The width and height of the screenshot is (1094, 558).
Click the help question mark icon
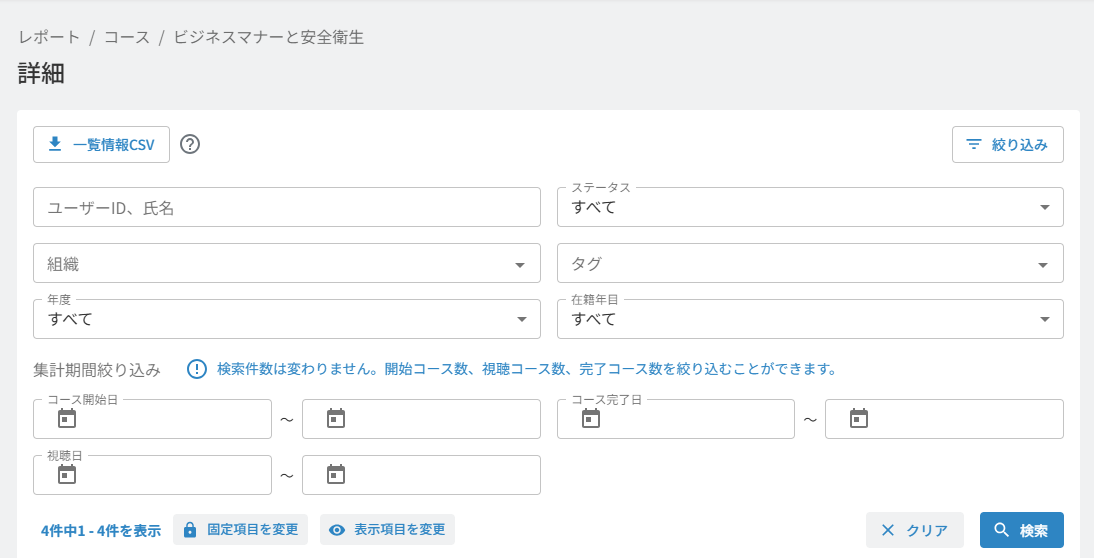coord(190,144)
